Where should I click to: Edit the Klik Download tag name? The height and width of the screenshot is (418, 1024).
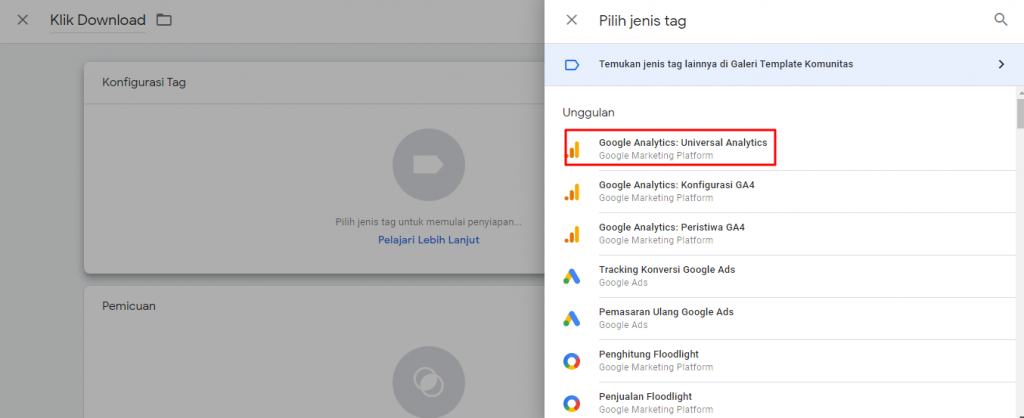tap(98, 20)
